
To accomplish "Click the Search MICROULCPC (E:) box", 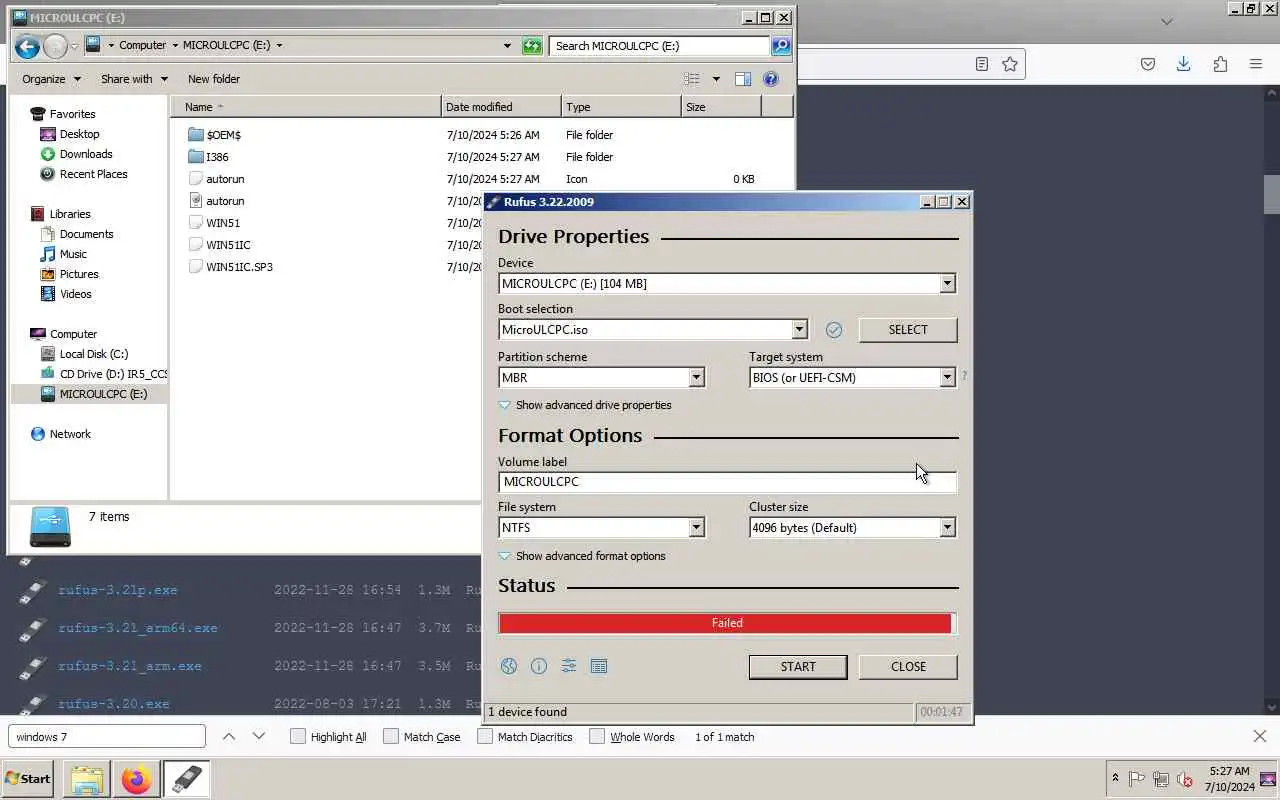I will (660, 46).
